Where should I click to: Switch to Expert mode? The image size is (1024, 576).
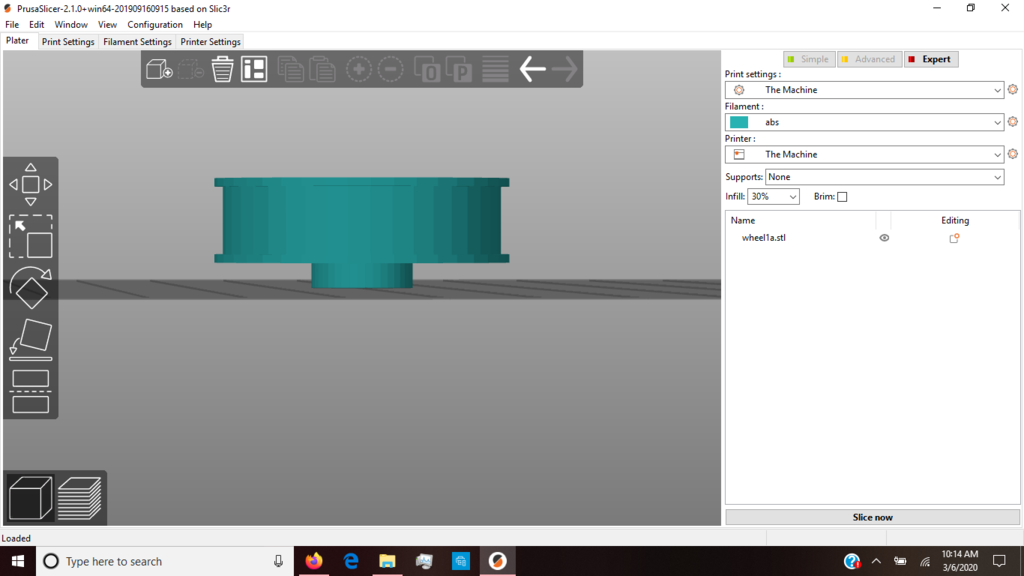coord(930,59)
